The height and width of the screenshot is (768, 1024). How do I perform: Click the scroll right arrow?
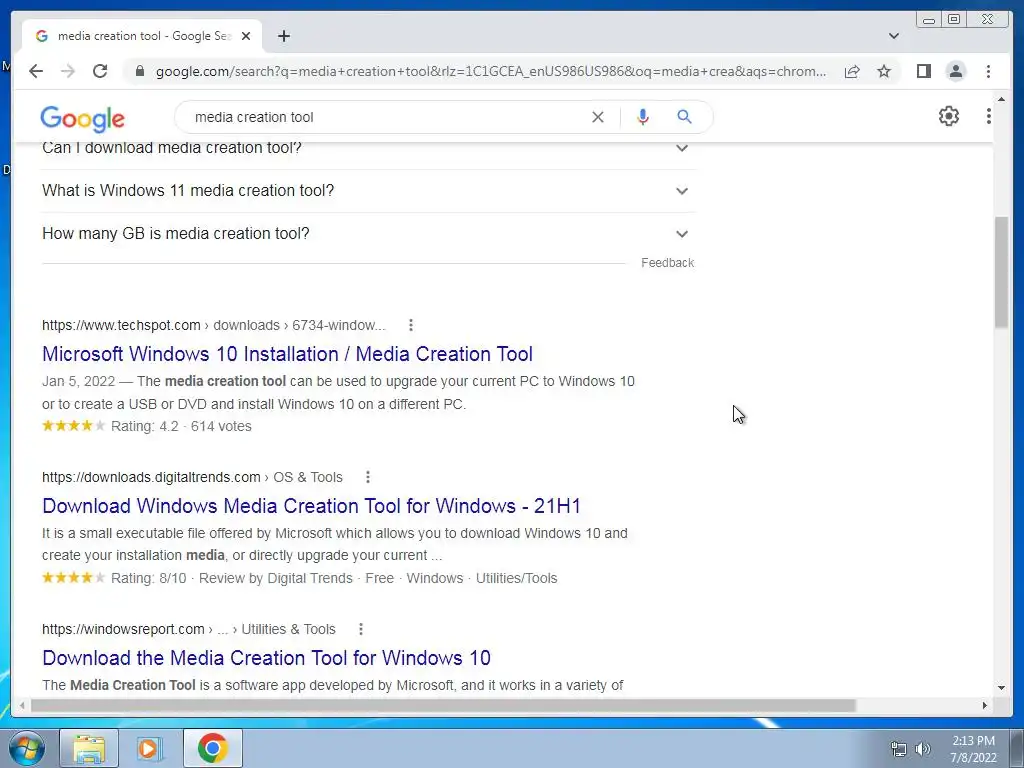click(985, 705)
